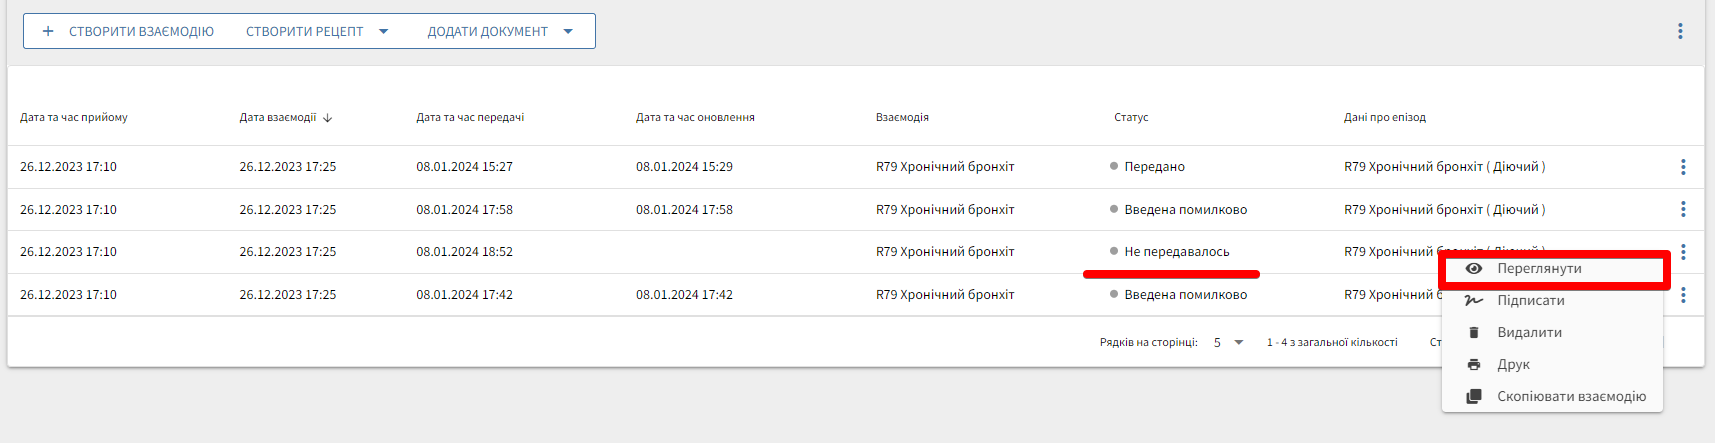Click the copy icon beside Скопіювати взаємодію
Image resolution: width=1715 pixels, height=443 pixels.
coord(1473,397)
